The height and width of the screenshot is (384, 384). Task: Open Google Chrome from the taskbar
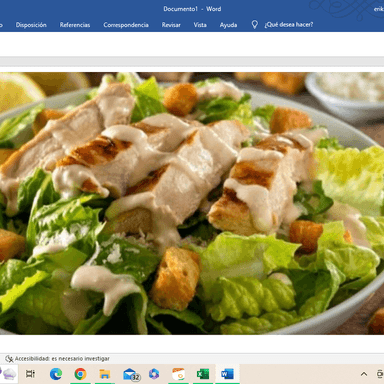tap(80, 374)
